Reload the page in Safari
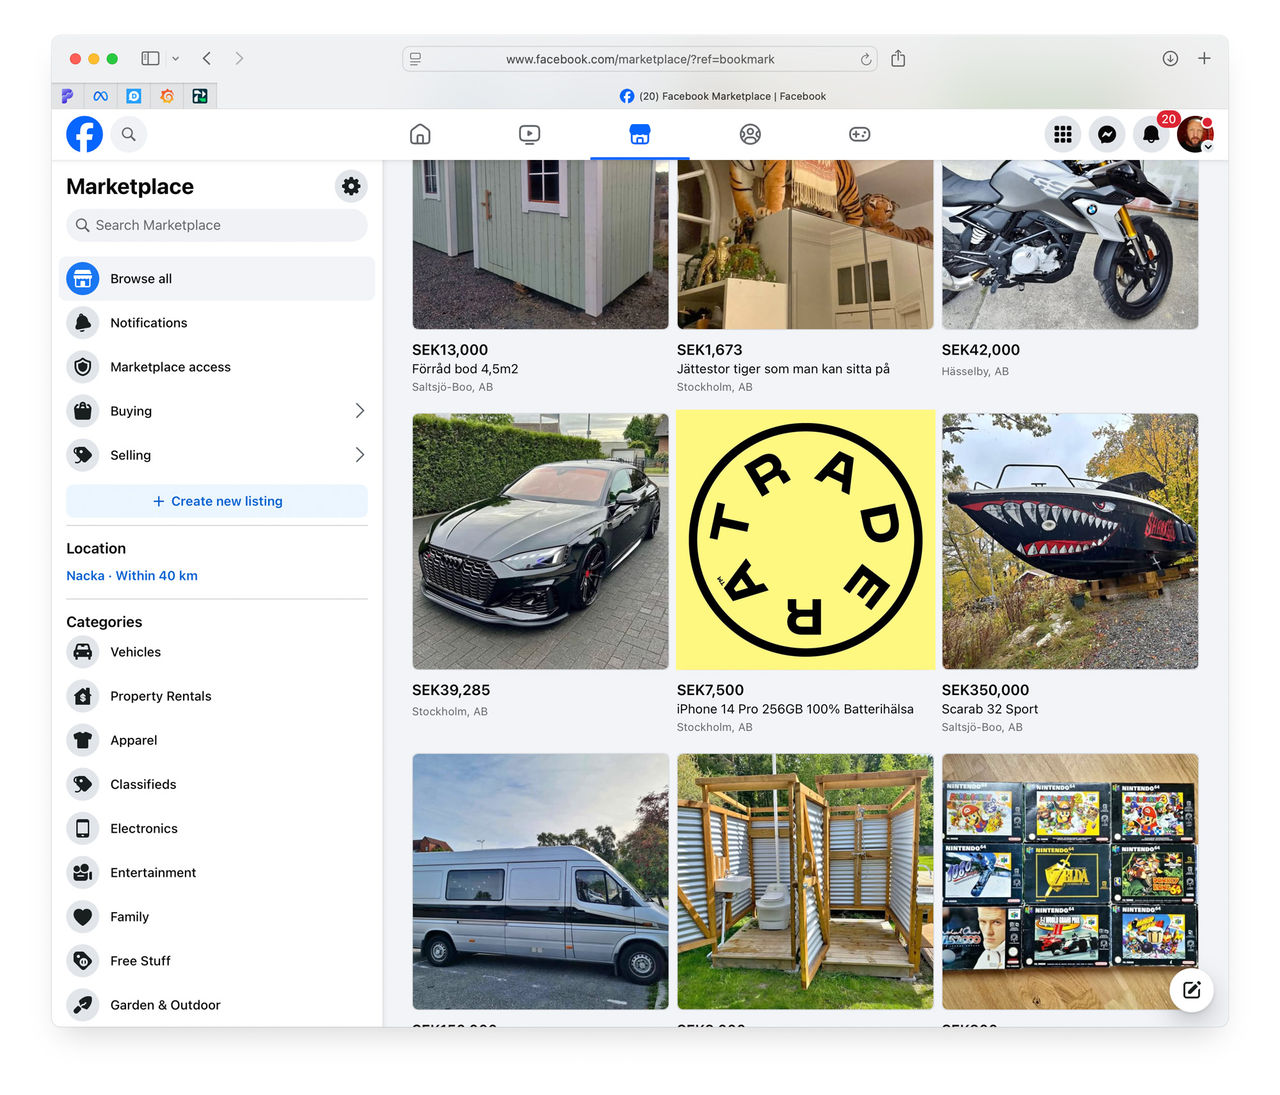Screen dimensions: 1280x1095 [866, 59]
